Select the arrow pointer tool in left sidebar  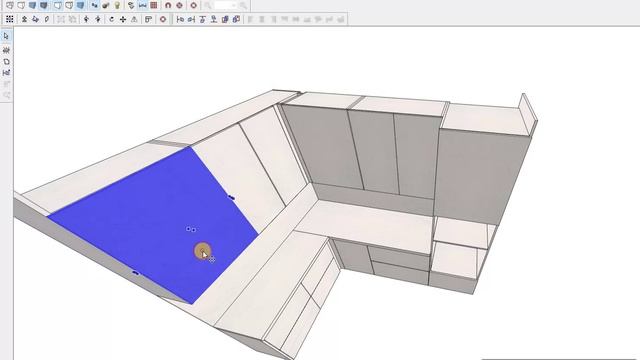pos(6,36)
